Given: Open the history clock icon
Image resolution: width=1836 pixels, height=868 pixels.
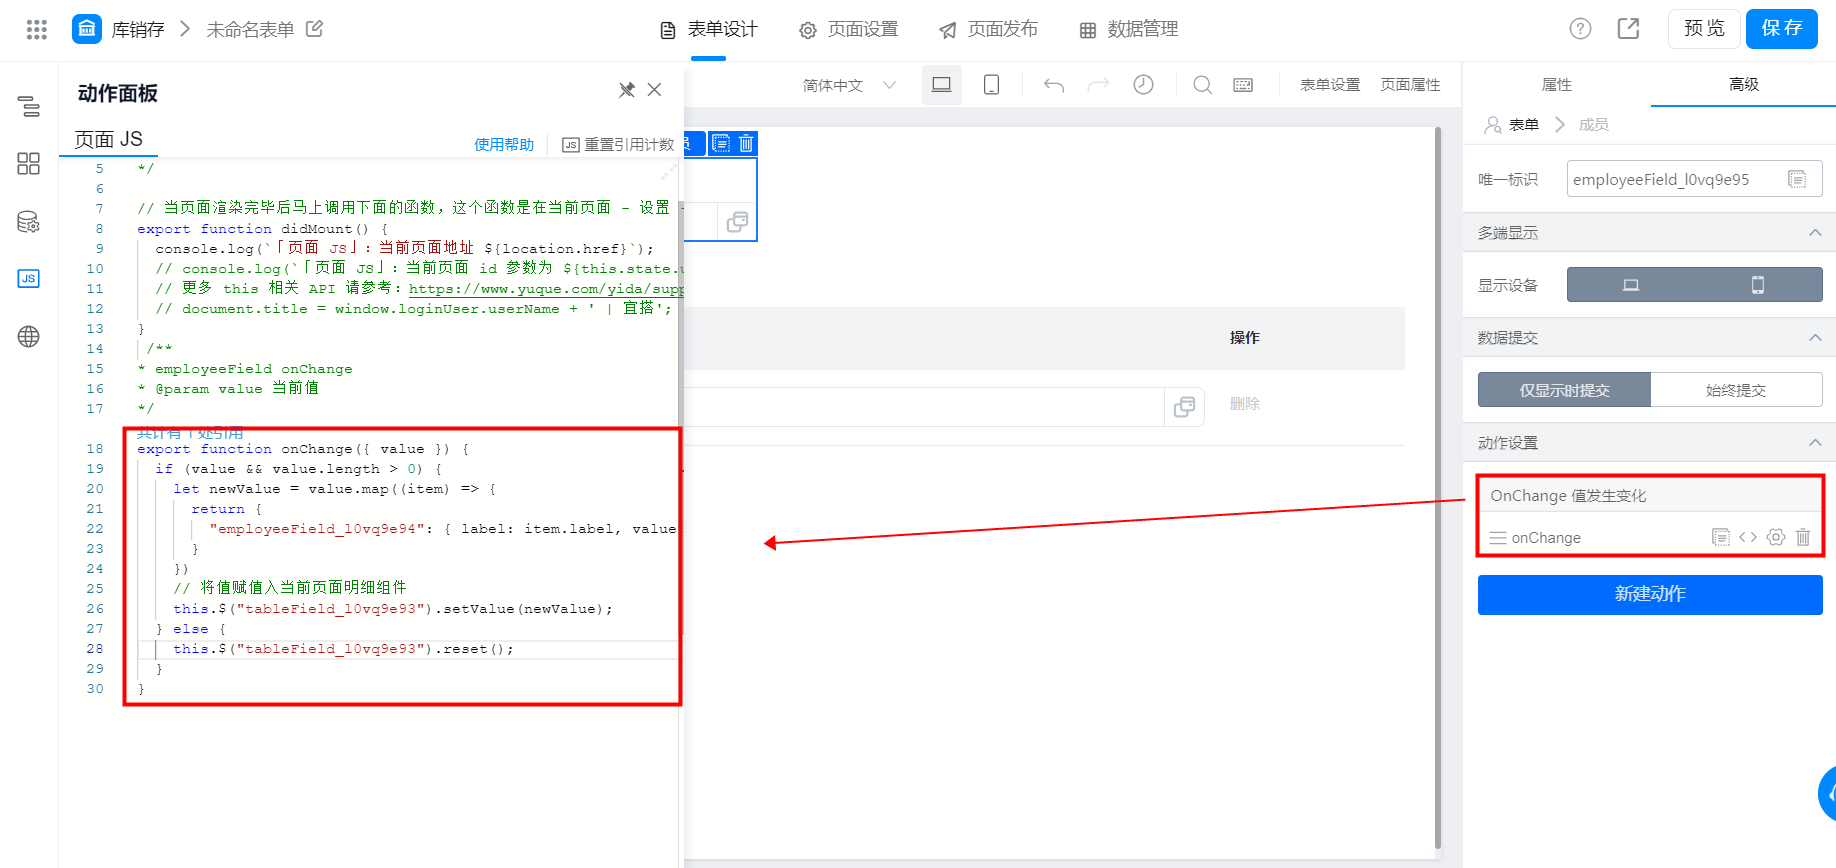Looking at the screenshot, I should 1143,85.
